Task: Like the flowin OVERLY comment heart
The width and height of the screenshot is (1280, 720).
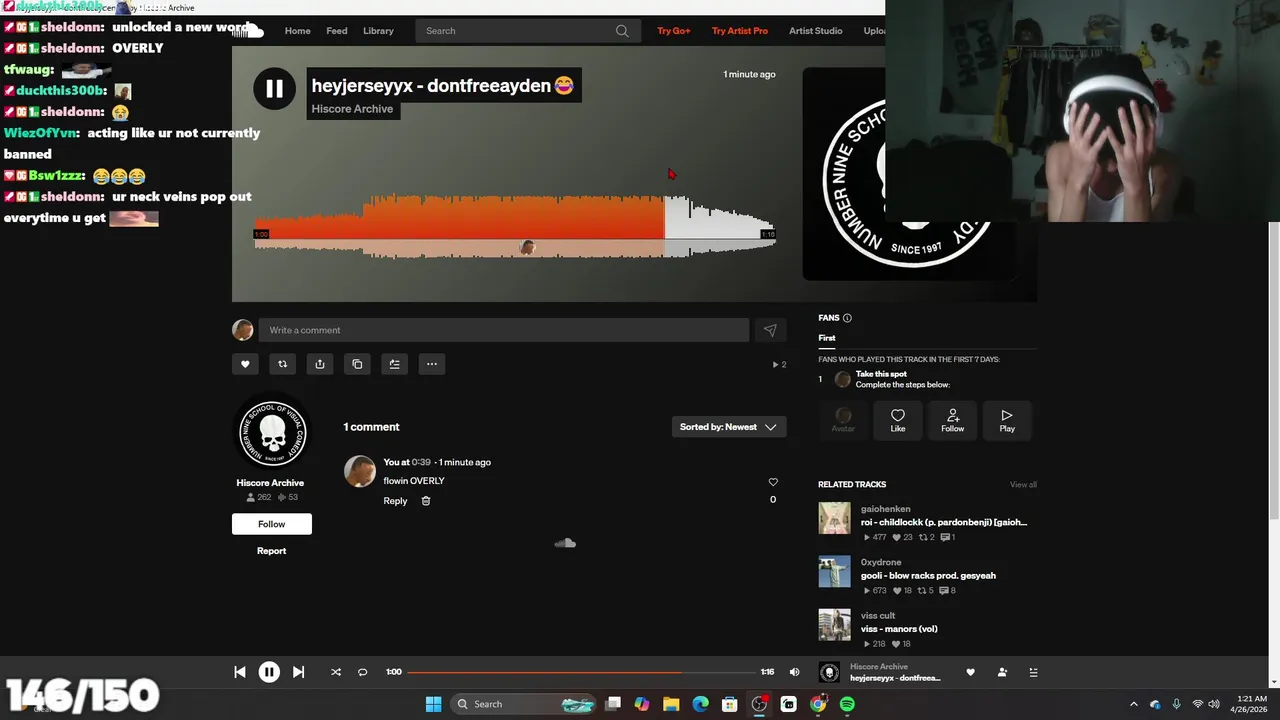Action: 772,482
